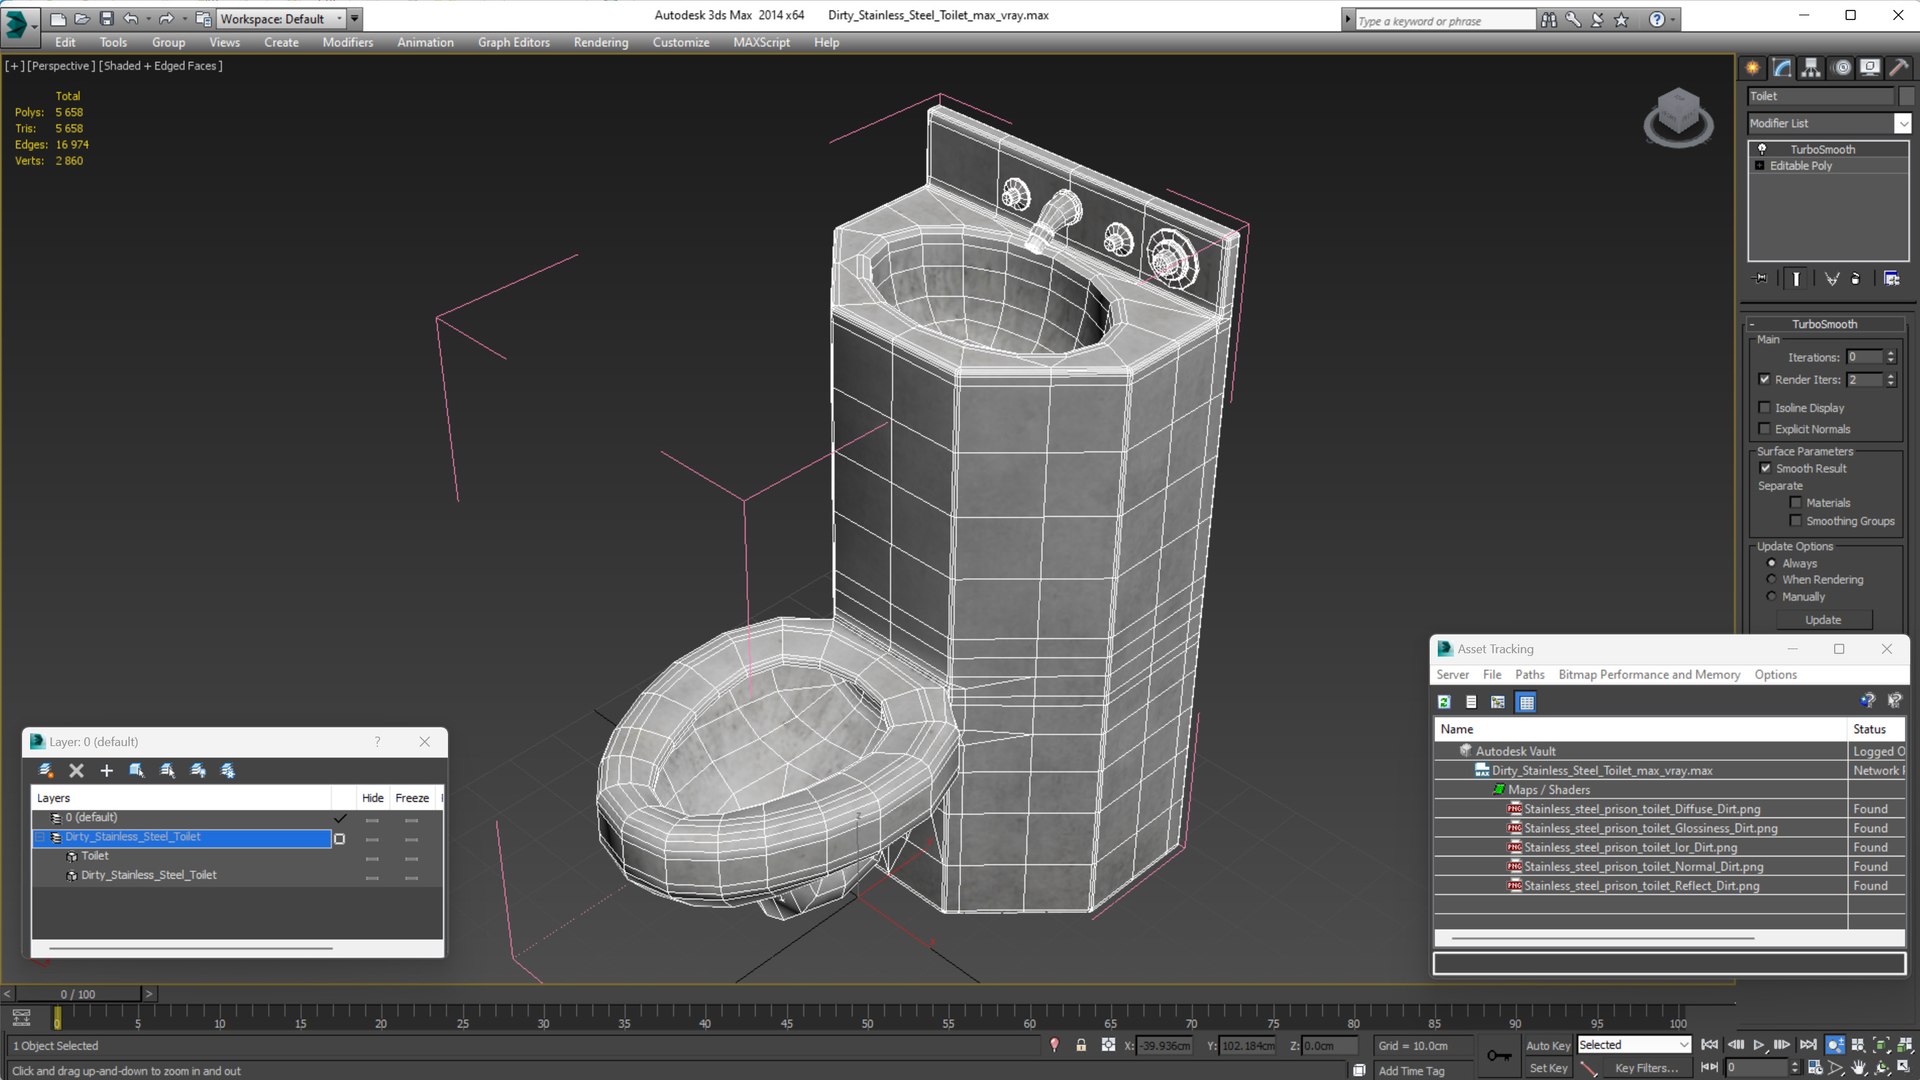Toggle TurboSmooth lightbulb in modifier stack

click(1762, 149)
